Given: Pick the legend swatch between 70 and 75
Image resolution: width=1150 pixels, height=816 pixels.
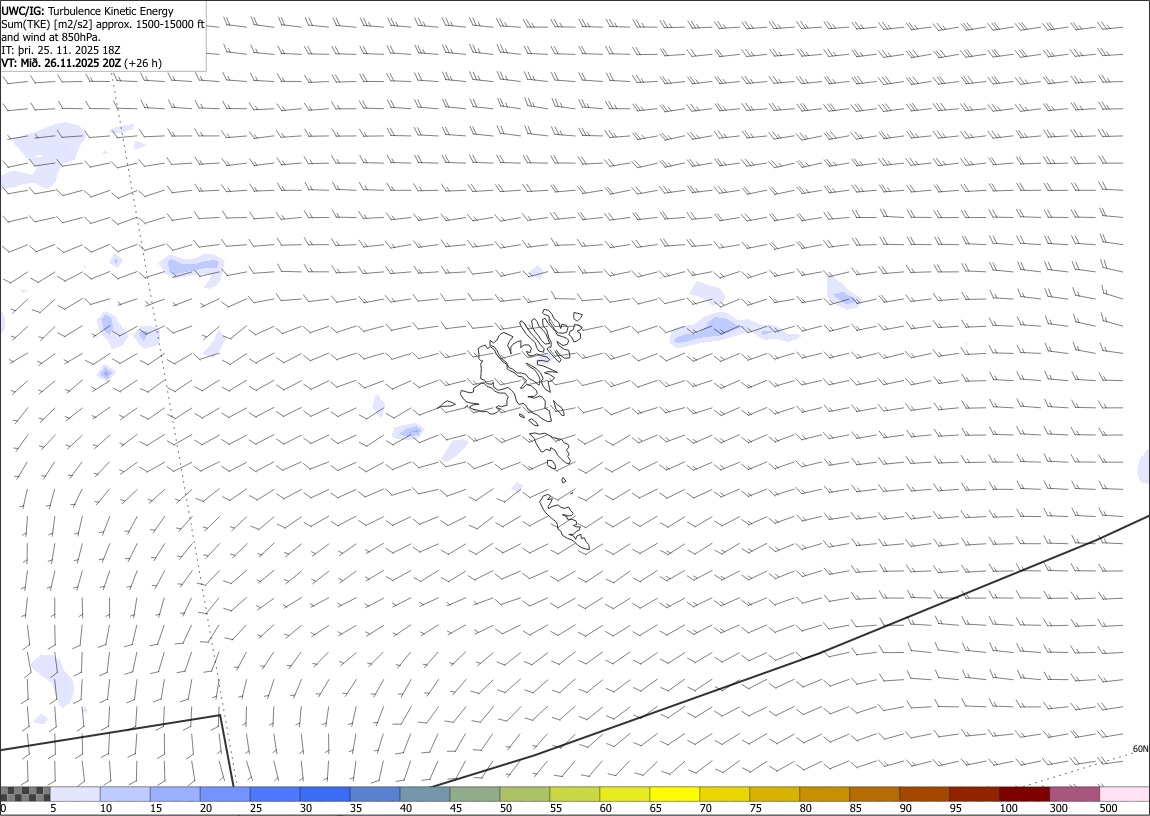Looking at the screenshot, I should tap(724, 794).
